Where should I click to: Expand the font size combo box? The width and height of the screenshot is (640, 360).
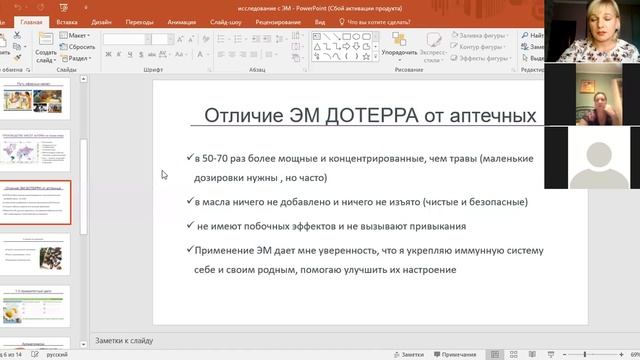point(170,39)
